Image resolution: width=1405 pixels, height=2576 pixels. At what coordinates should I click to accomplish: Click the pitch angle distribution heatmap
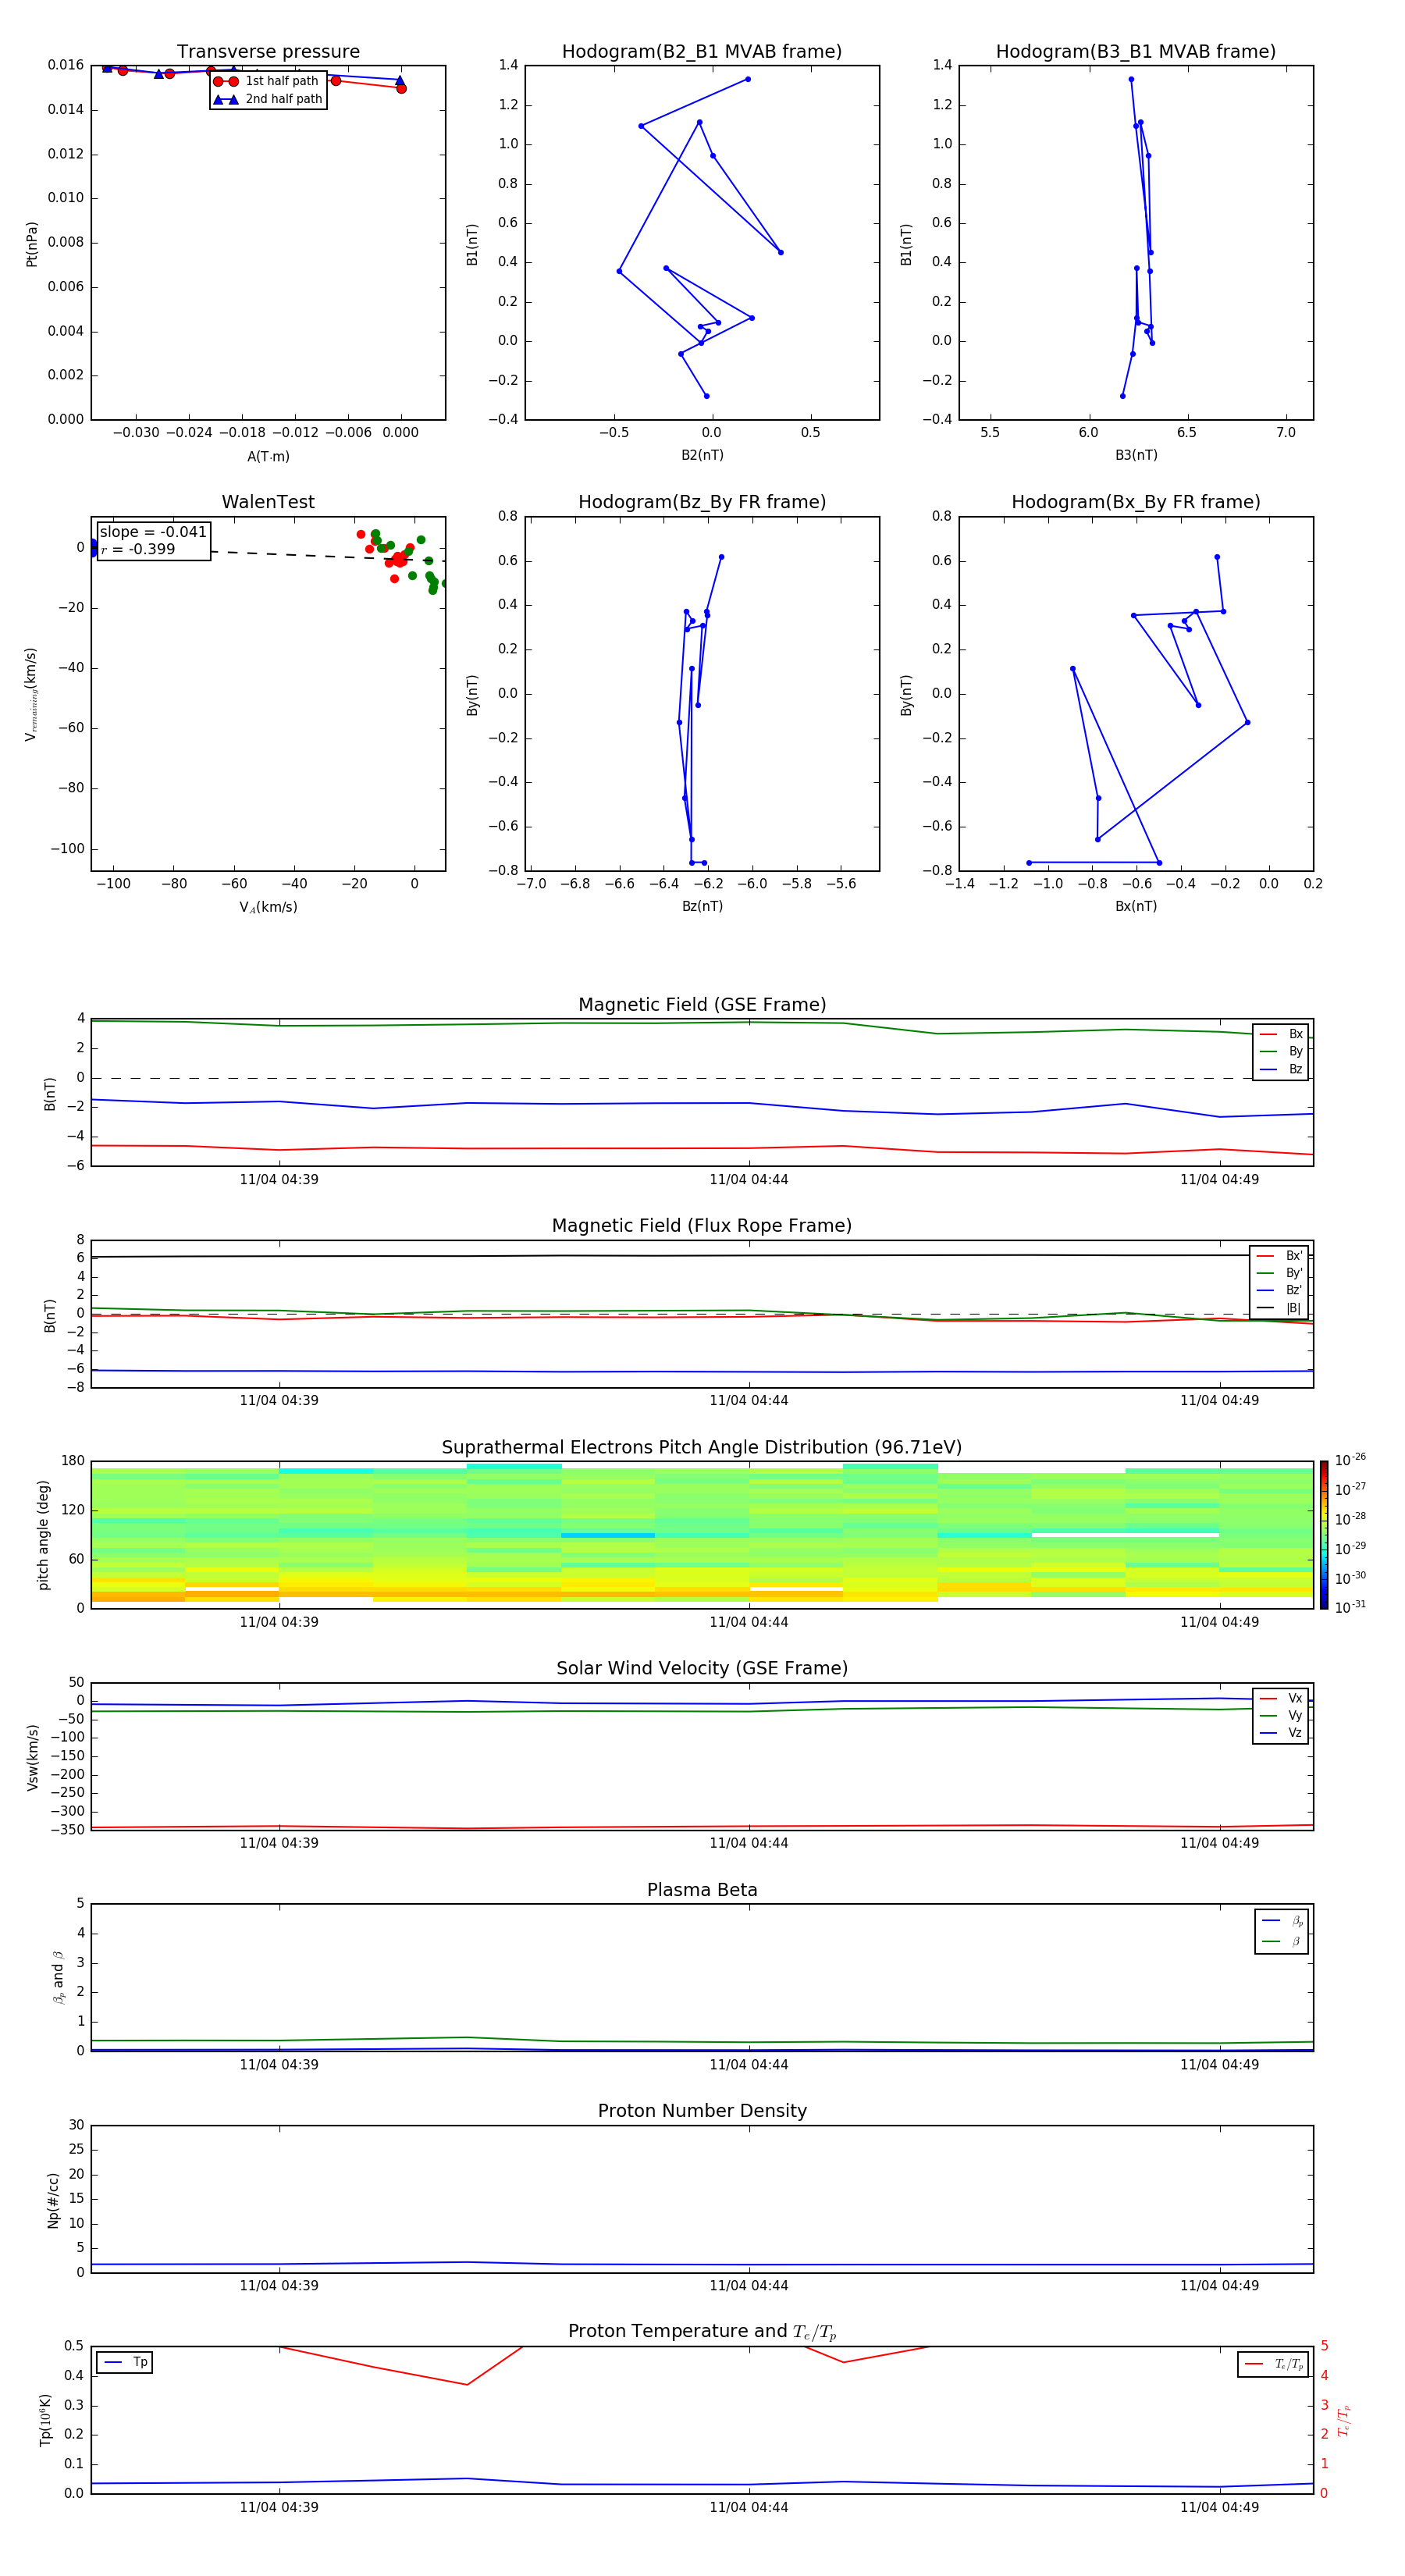click(702, 1535)
